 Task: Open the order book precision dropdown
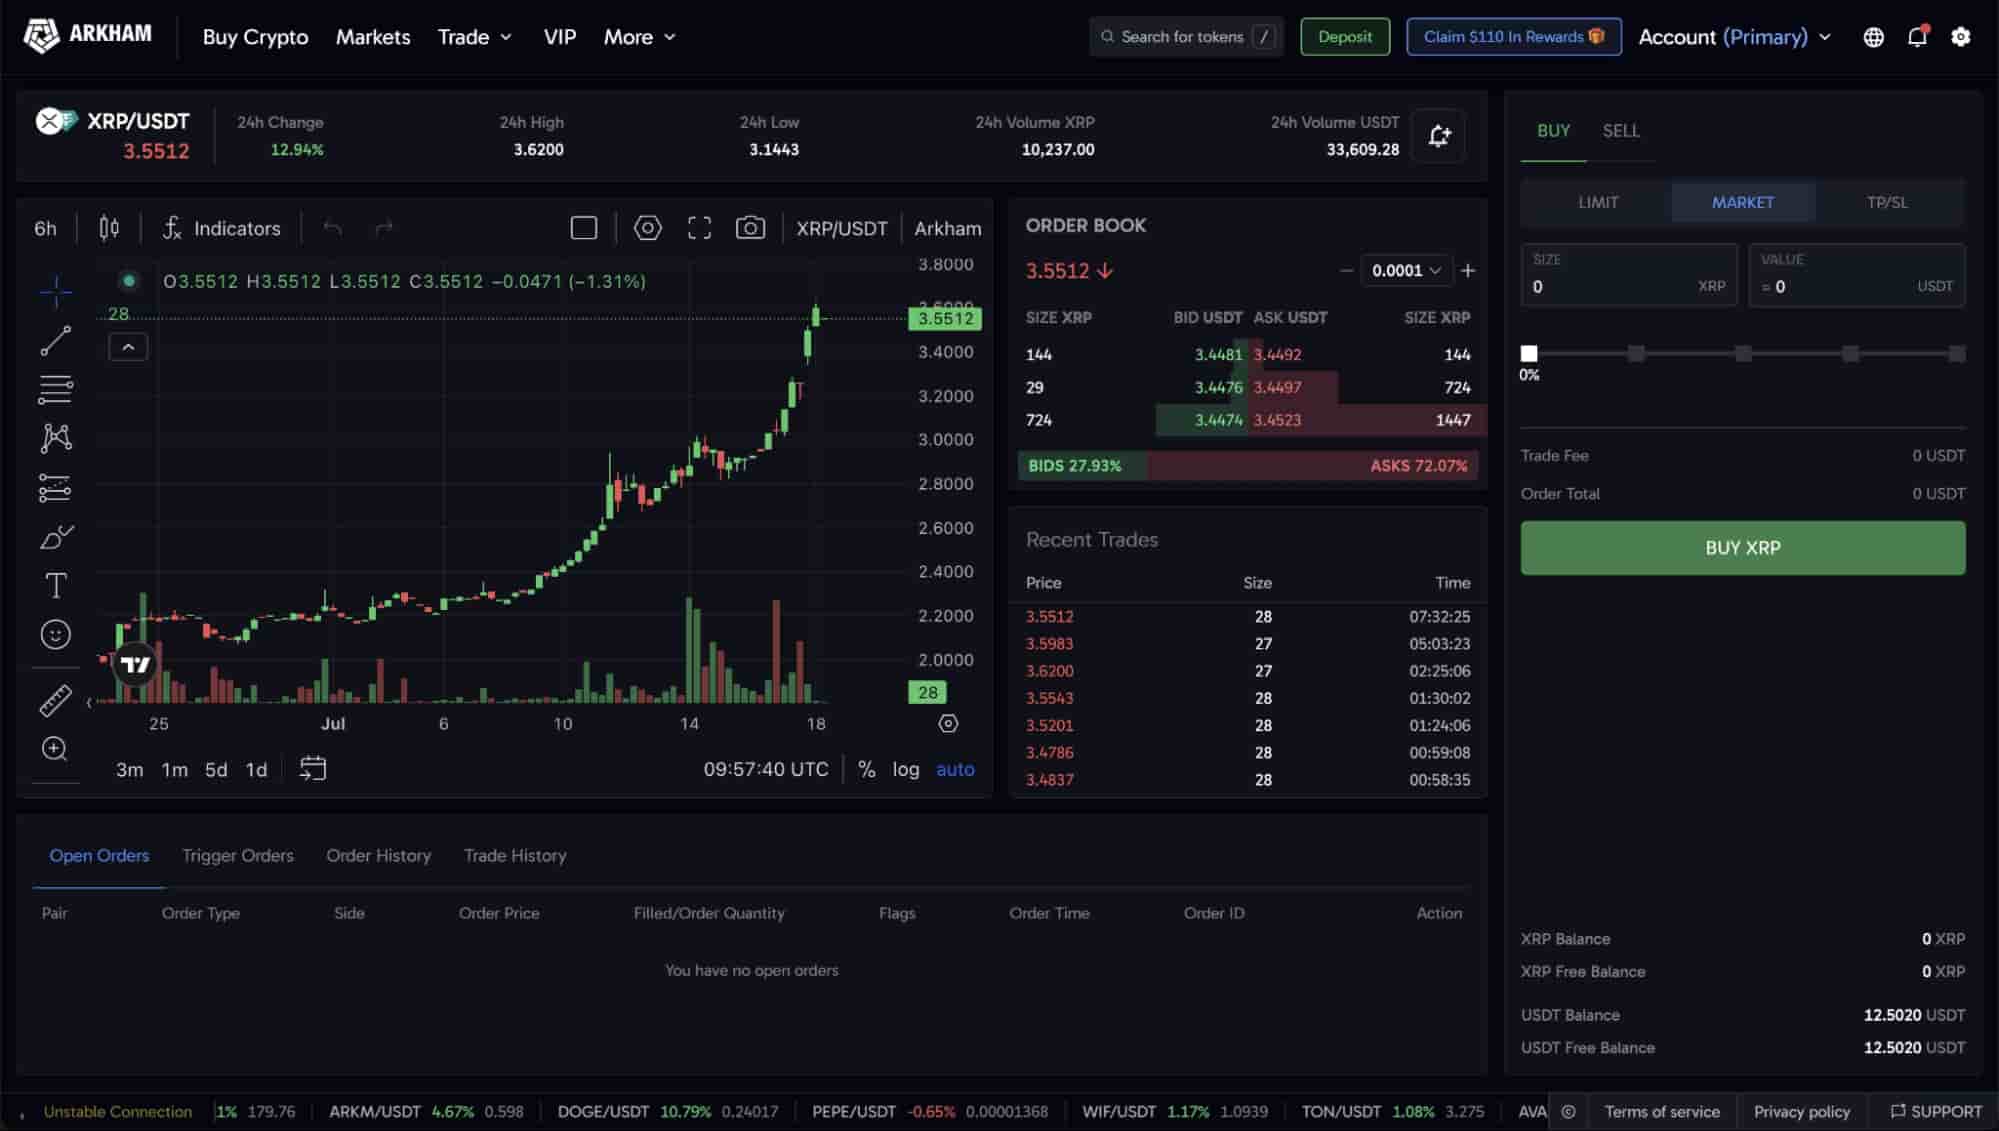[x=1404, y=270]
